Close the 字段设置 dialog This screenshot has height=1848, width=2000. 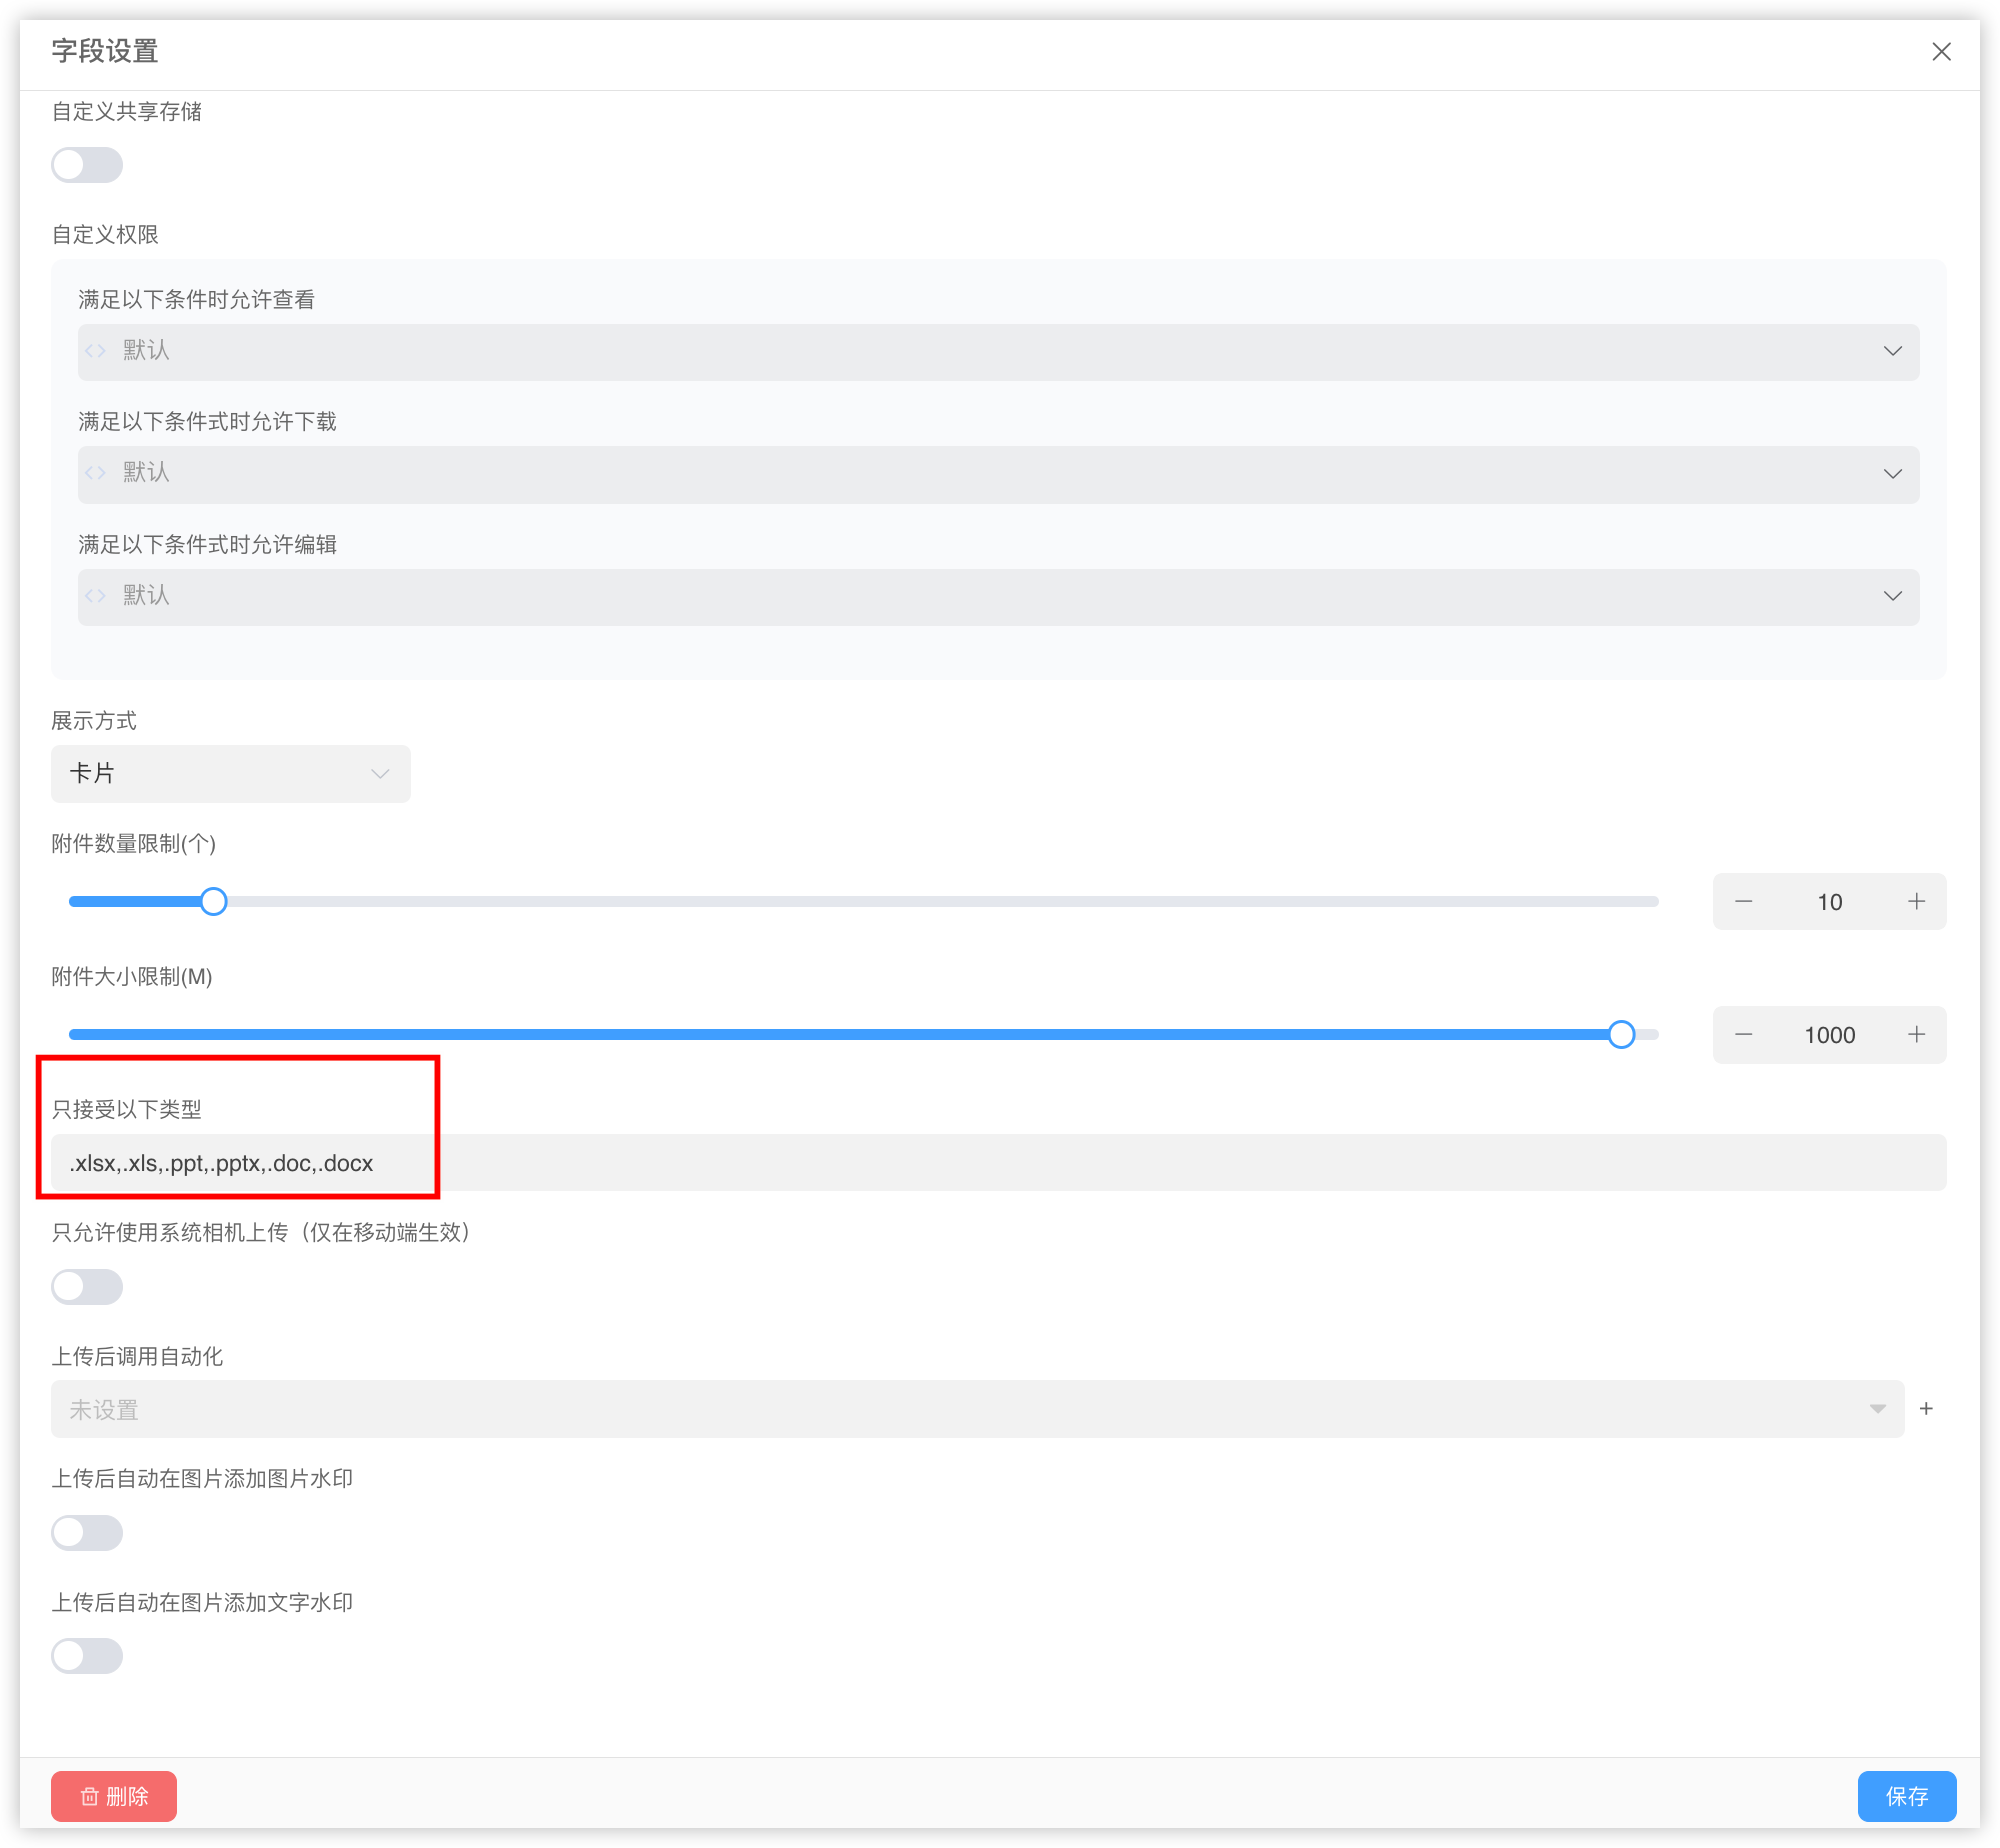[1941, 51]
